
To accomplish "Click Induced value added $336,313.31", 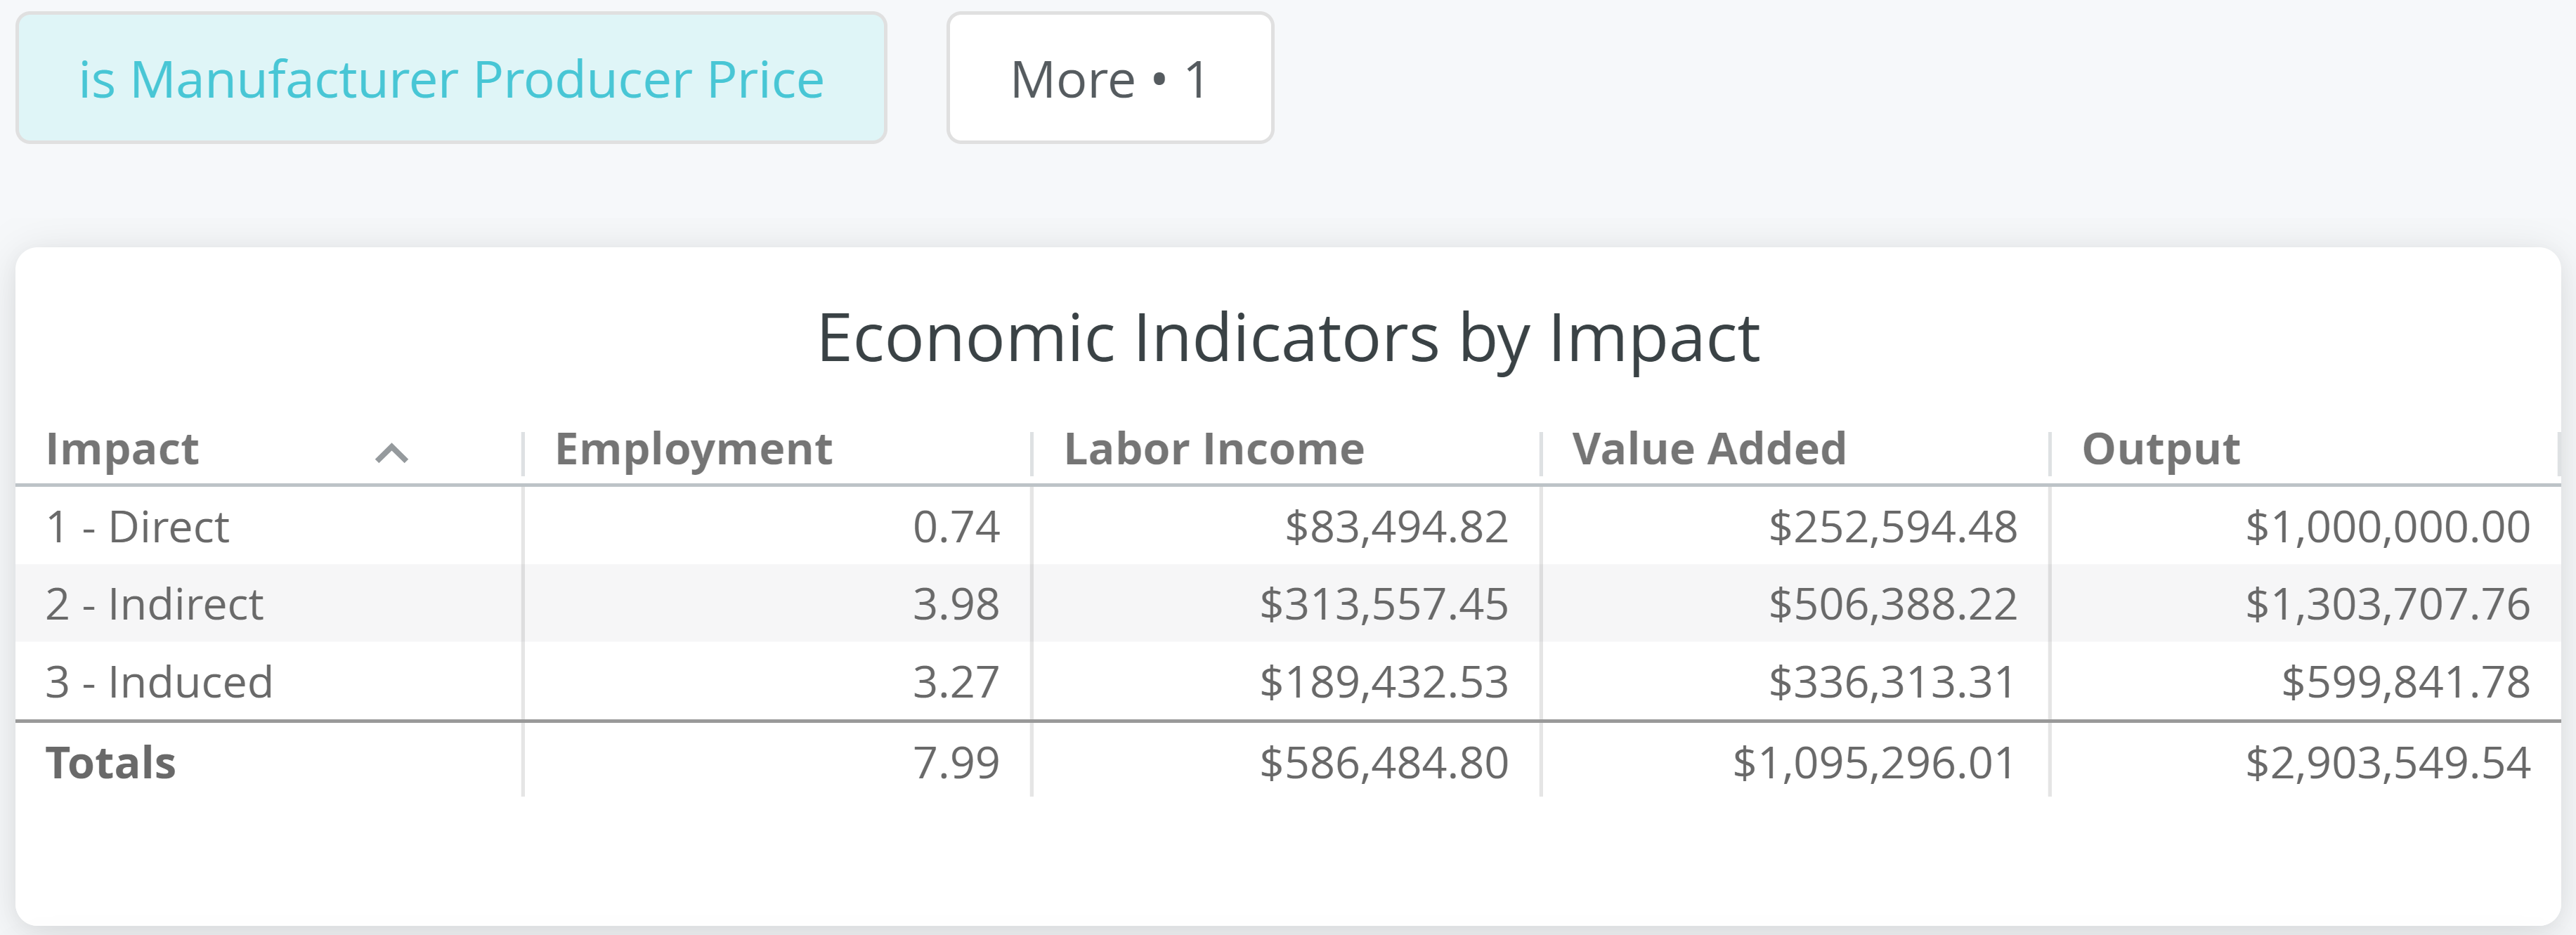I will 1891,682.
